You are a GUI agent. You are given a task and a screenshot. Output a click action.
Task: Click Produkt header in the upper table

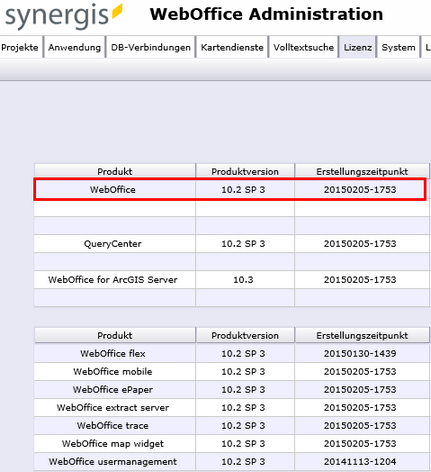coord(115,171)
